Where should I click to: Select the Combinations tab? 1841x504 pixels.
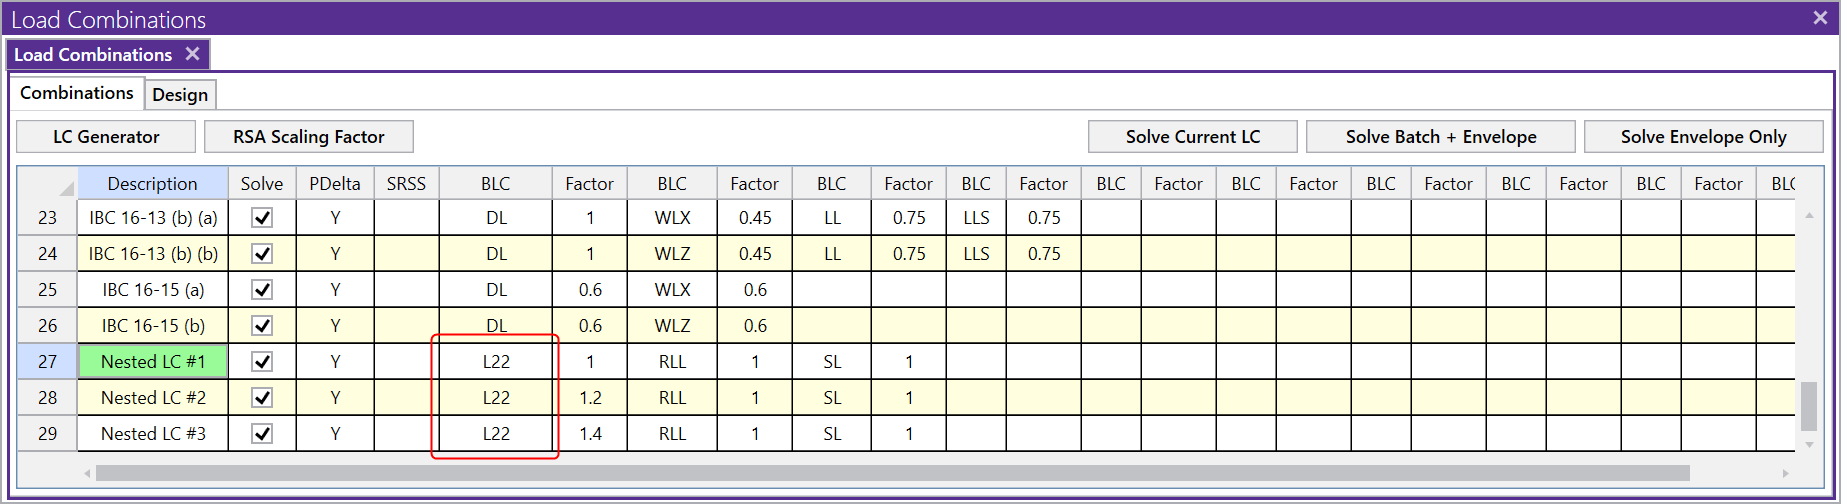[77, 93]
